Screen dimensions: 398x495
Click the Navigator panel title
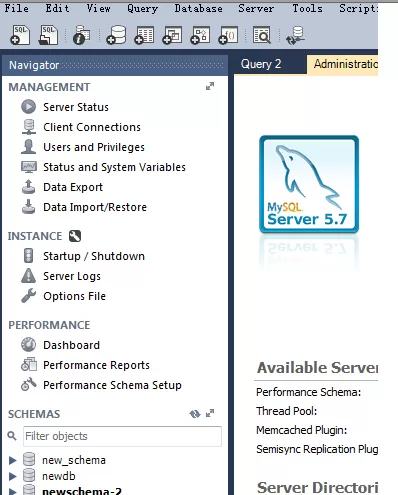tap(34, 65)
